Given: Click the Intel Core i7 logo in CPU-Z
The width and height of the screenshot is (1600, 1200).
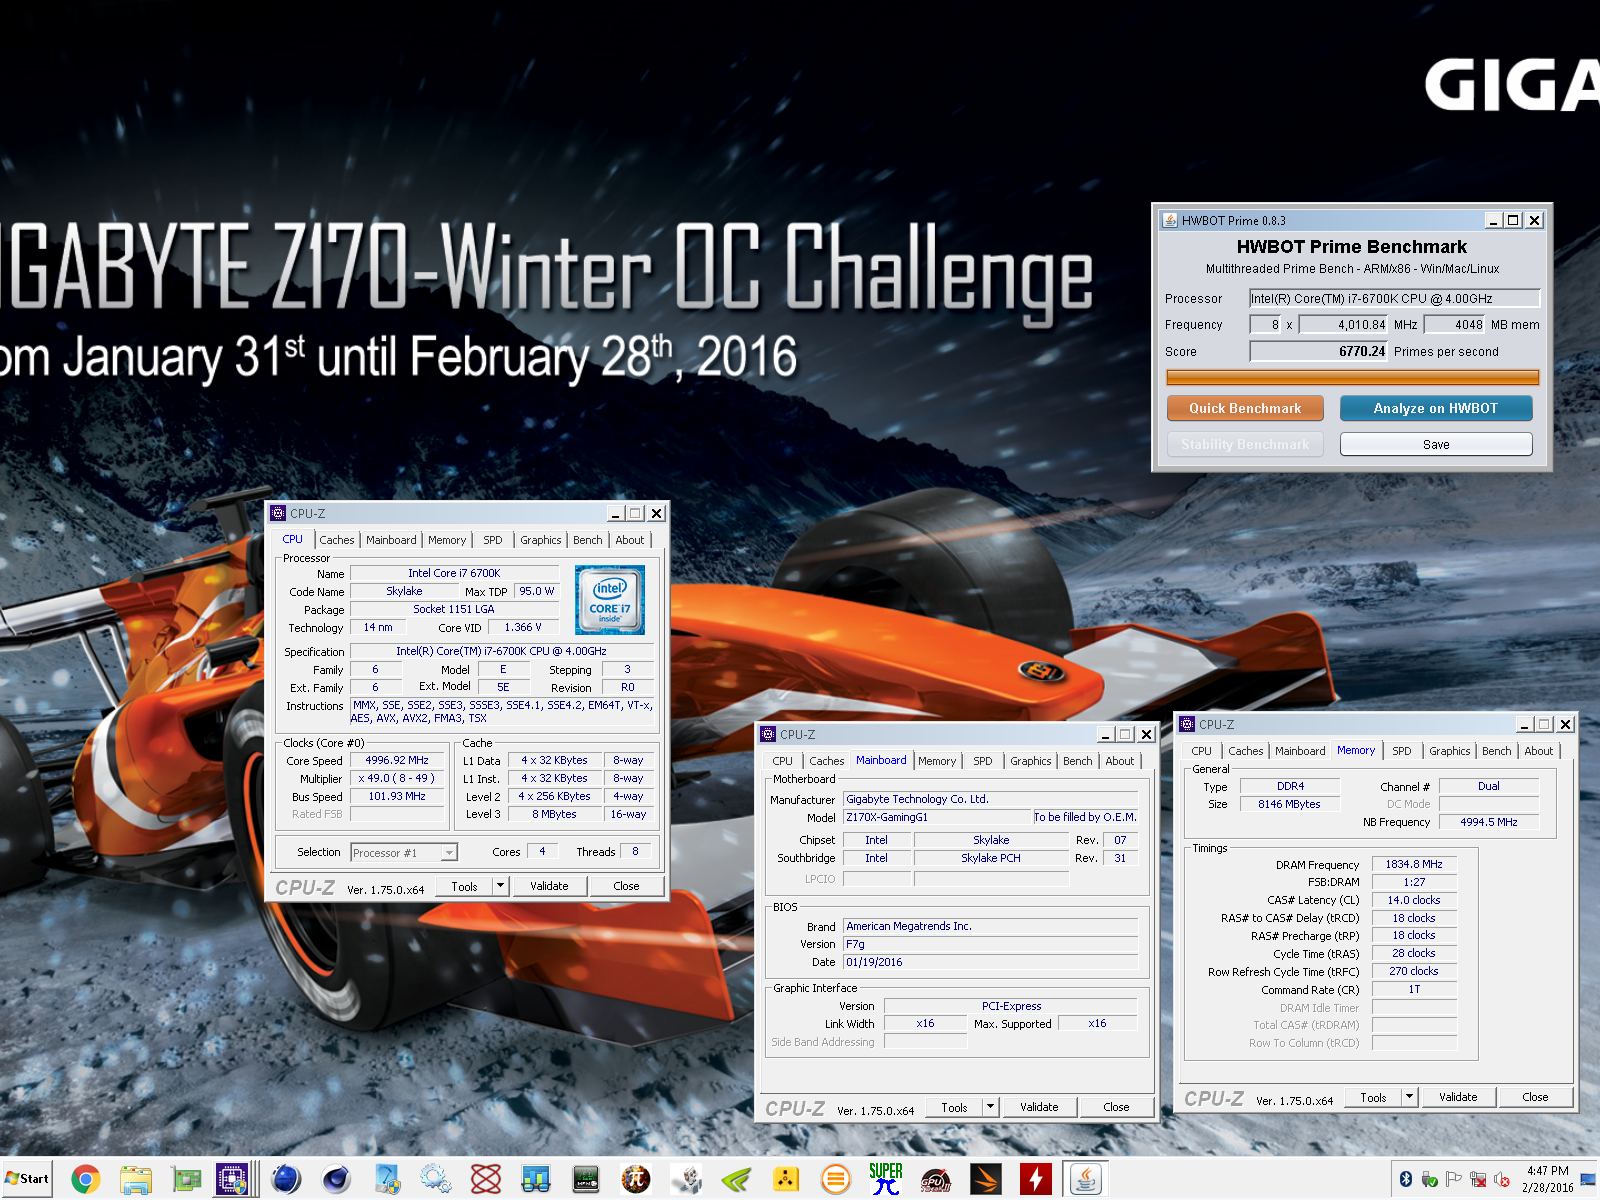Looking at the screenshot, I should click(610, 600).
